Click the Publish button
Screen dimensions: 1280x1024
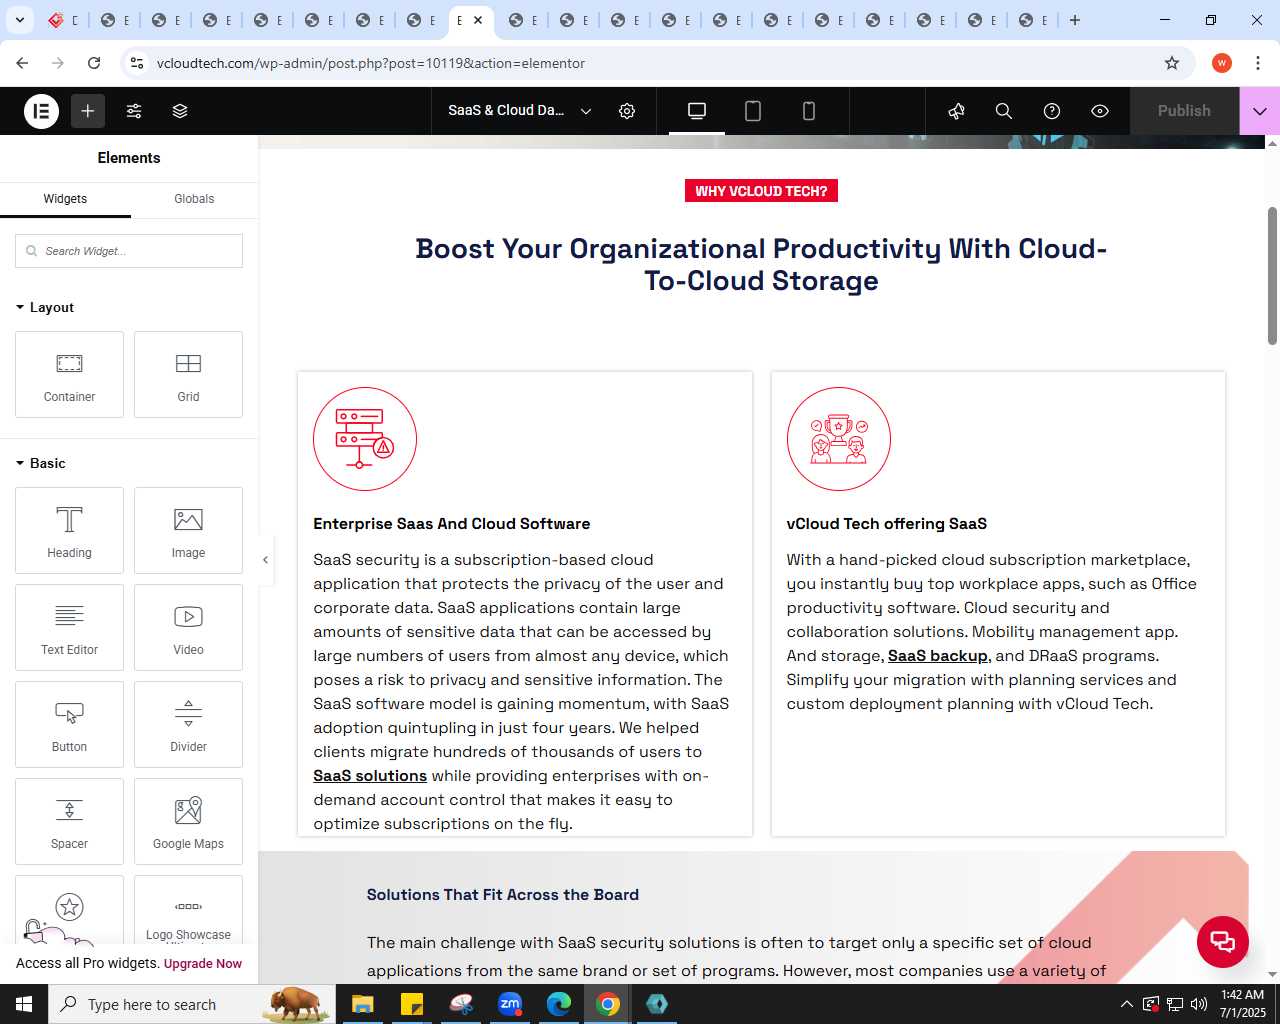click(1184, 111)
